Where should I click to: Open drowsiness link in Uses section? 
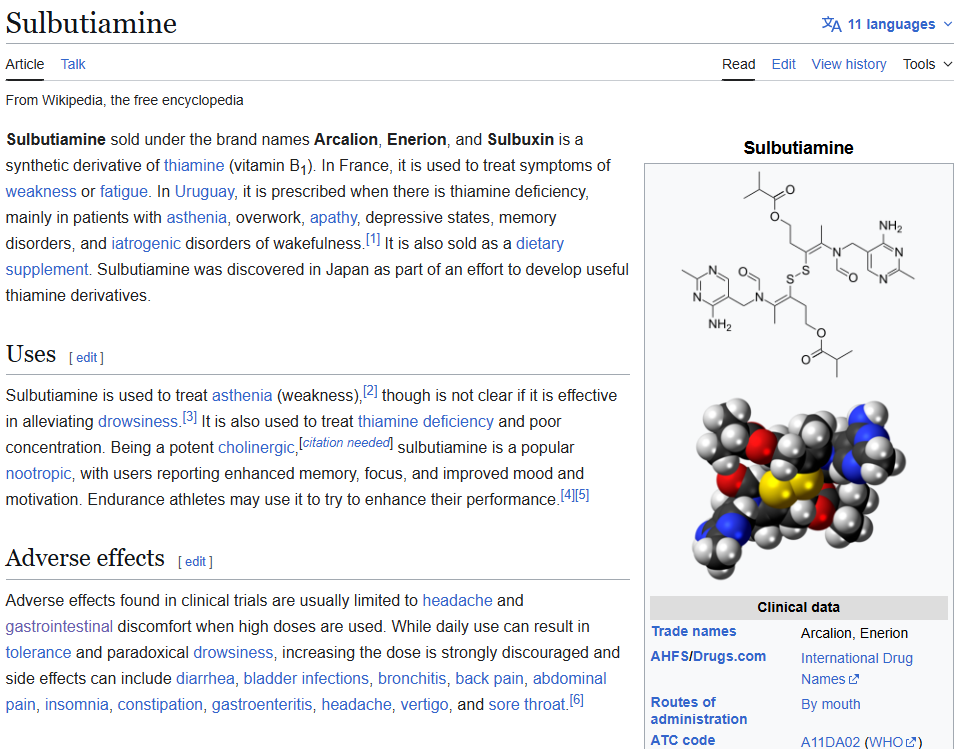coord(138,422)
